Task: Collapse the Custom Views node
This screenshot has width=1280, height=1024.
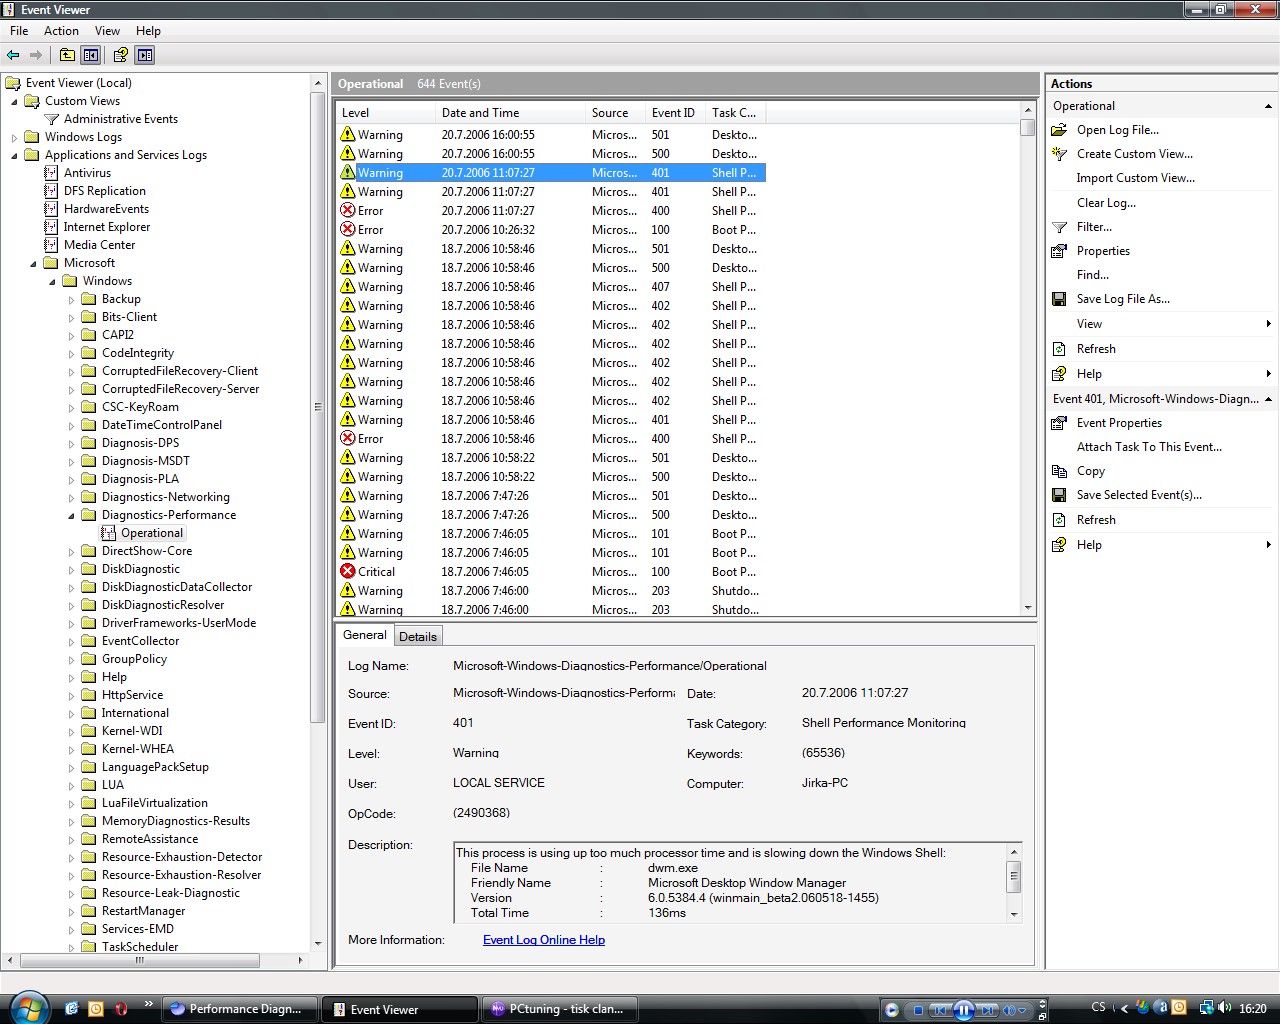Action: [x=14, y=101]
